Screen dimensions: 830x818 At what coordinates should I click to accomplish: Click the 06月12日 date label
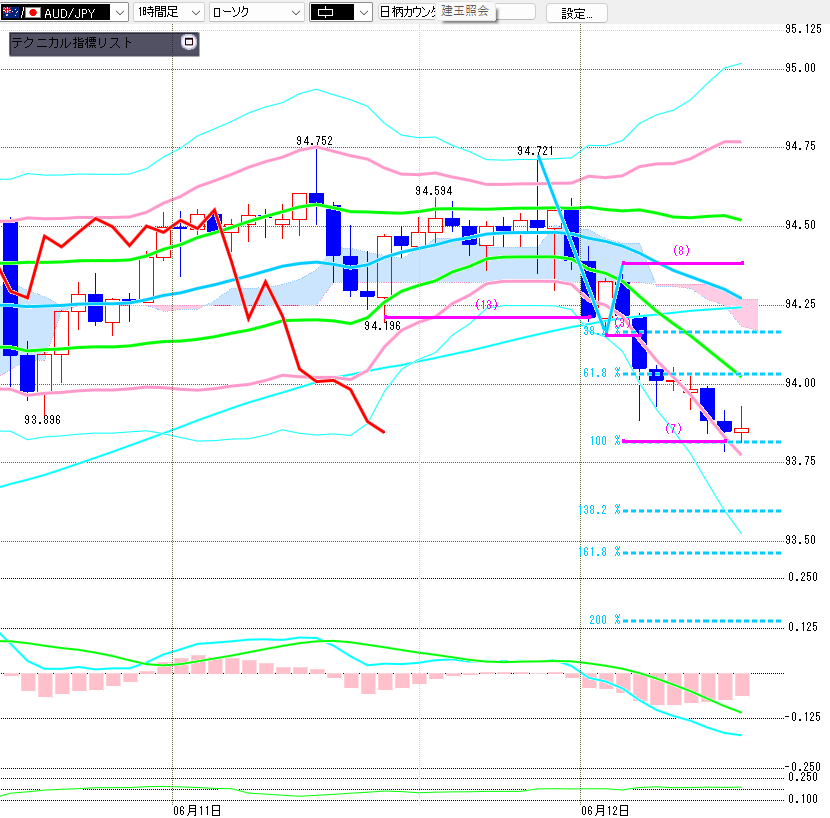pyautogui.click(x=605, y=811)
